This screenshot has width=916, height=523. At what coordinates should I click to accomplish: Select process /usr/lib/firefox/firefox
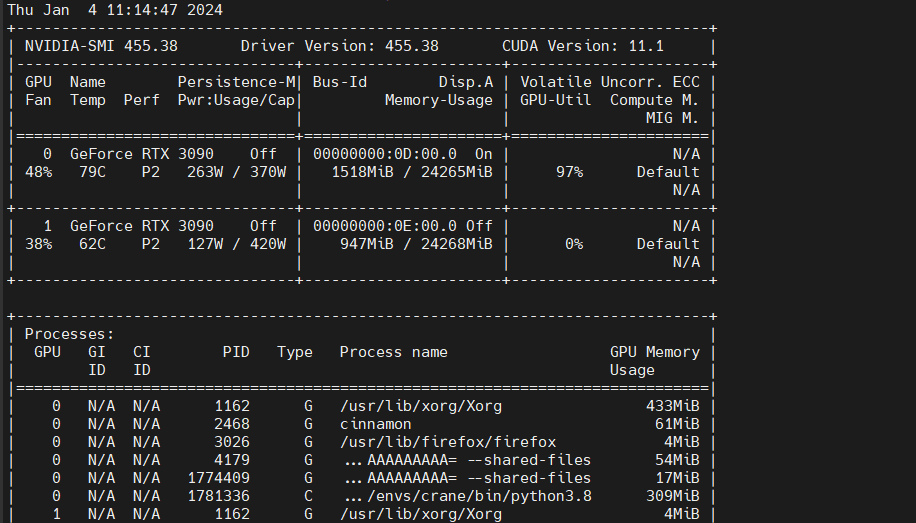[x=448, y=442]
